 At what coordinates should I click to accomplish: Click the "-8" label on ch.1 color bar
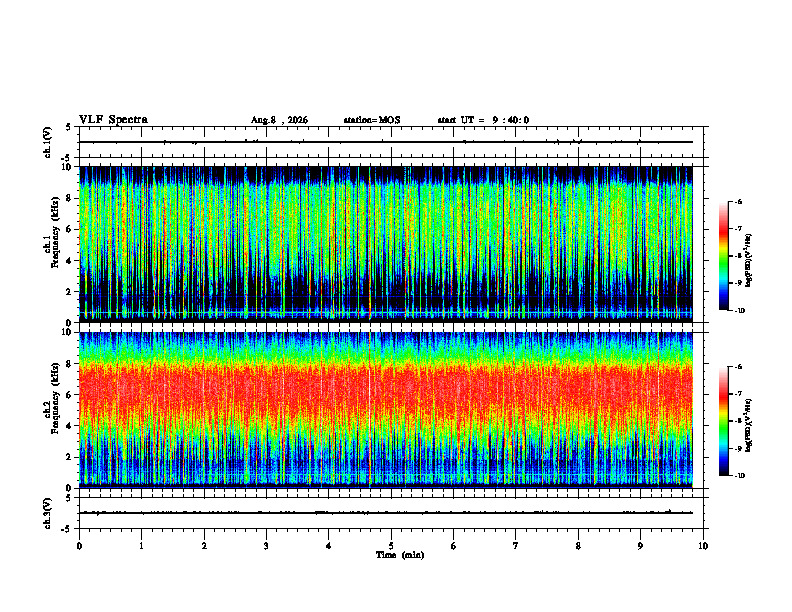[x=739, y=256]
